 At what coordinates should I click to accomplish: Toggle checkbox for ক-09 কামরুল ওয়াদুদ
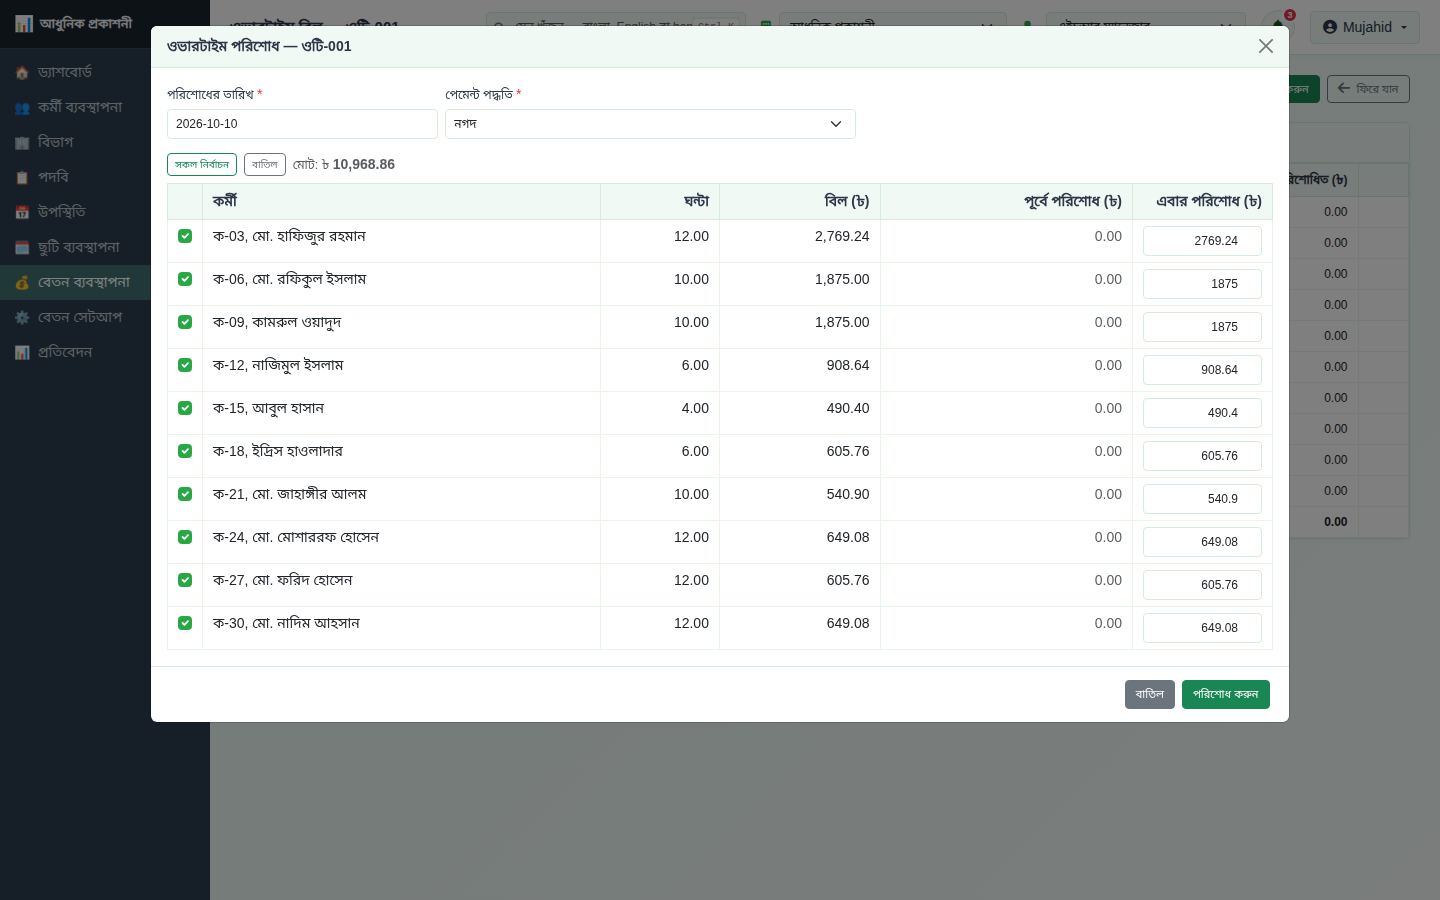pos(185,322)
